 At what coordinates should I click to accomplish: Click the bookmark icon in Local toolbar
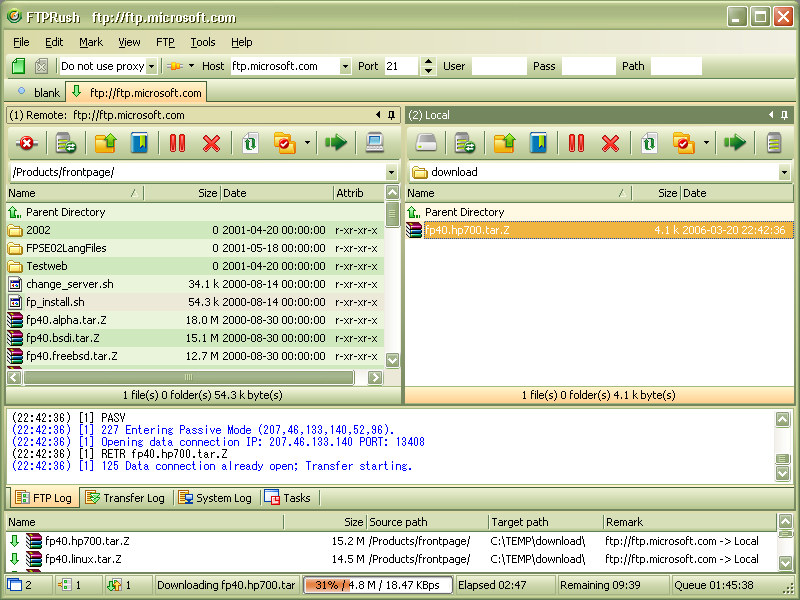[x=538, y=143]
